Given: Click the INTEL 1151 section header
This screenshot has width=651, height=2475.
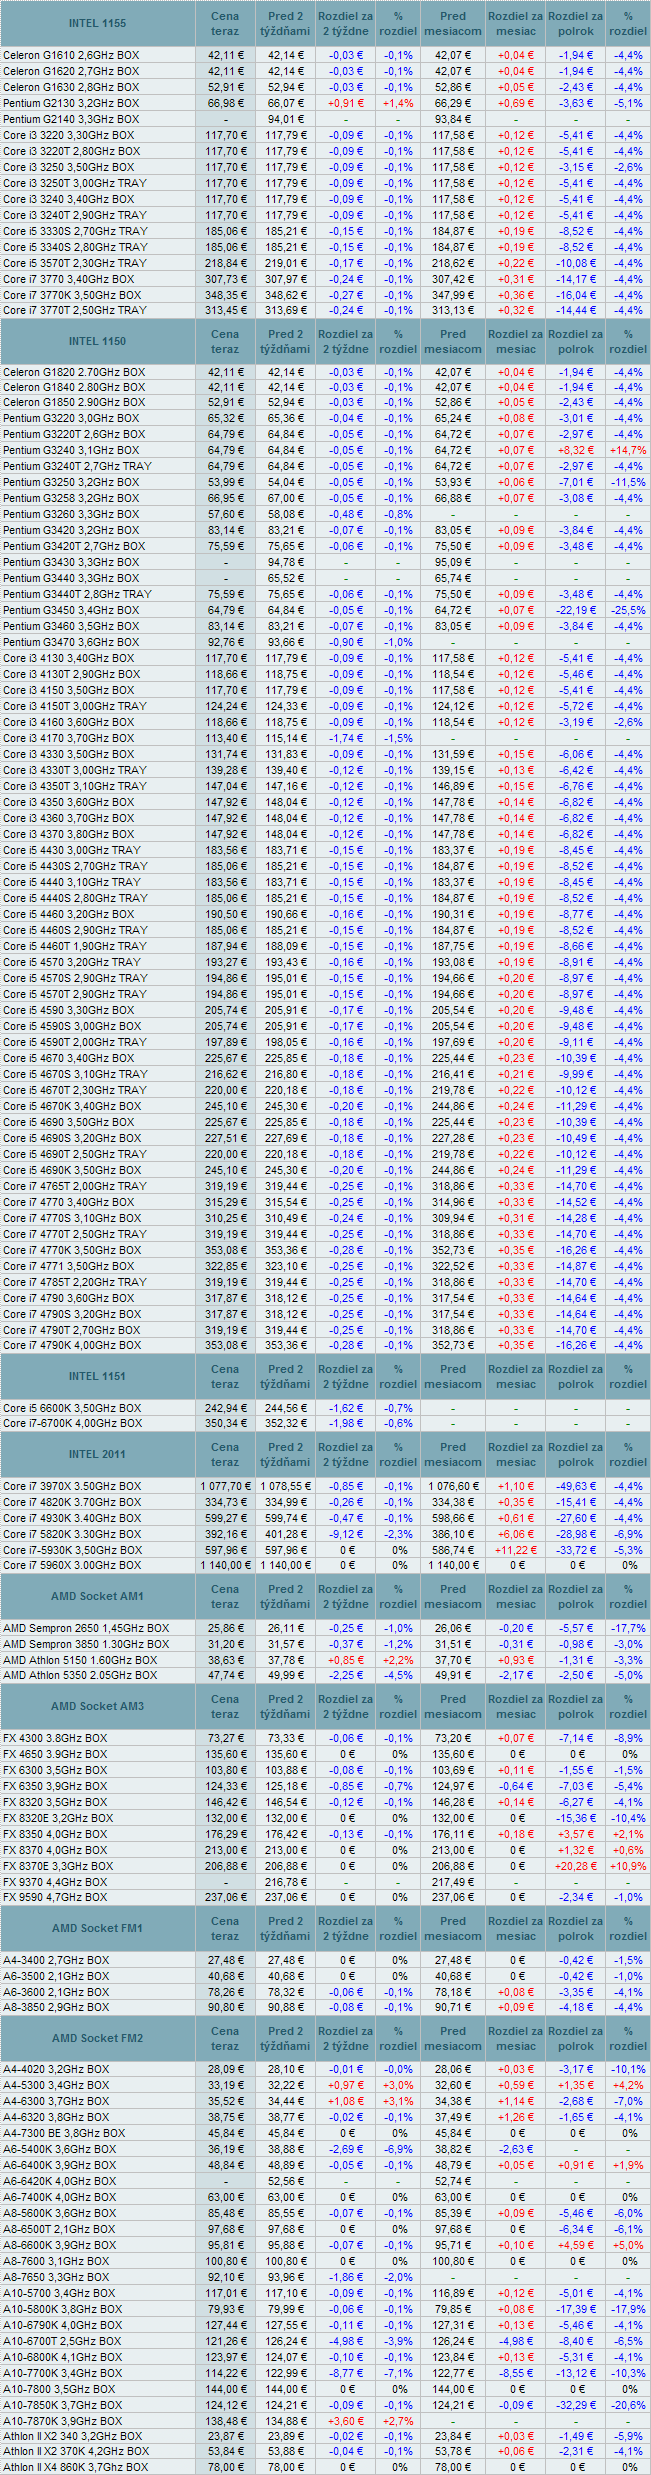Looking at the screenshot, I should pyautogui.click(x=97, y=1376).
